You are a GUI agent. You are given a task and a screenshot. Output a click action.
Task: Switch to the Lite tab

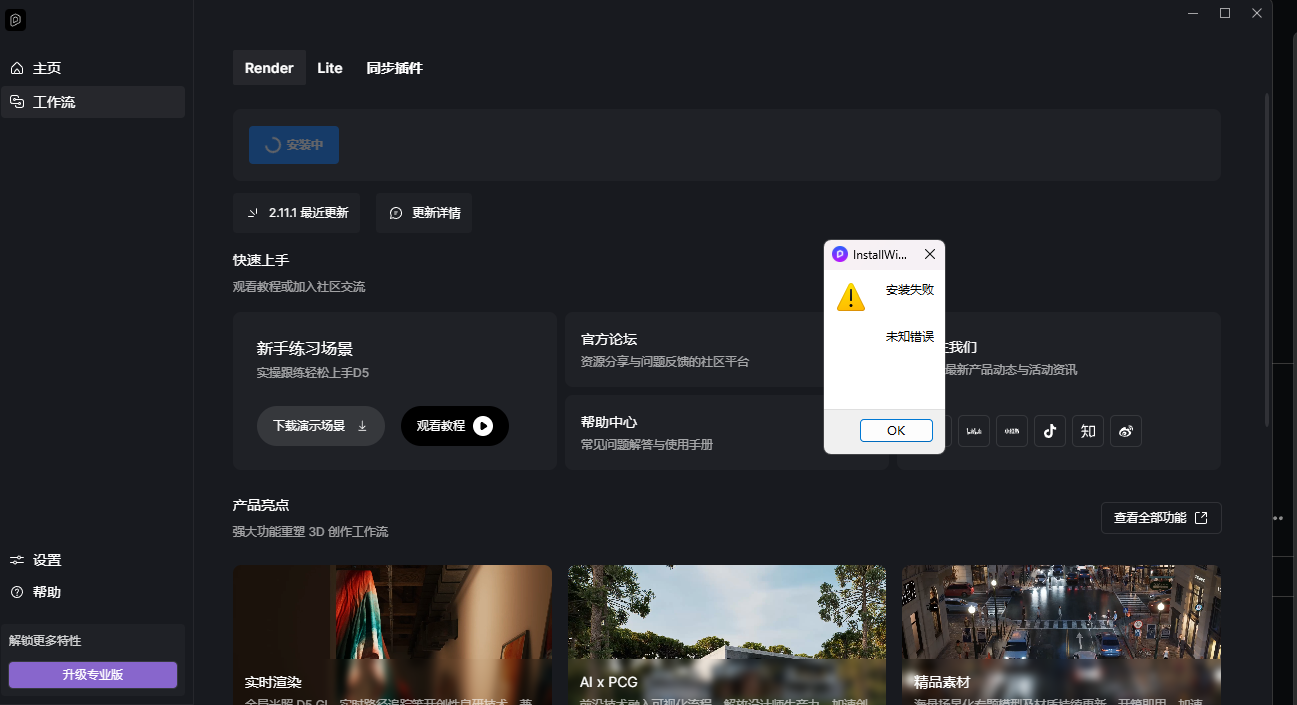tap(330, 68)
